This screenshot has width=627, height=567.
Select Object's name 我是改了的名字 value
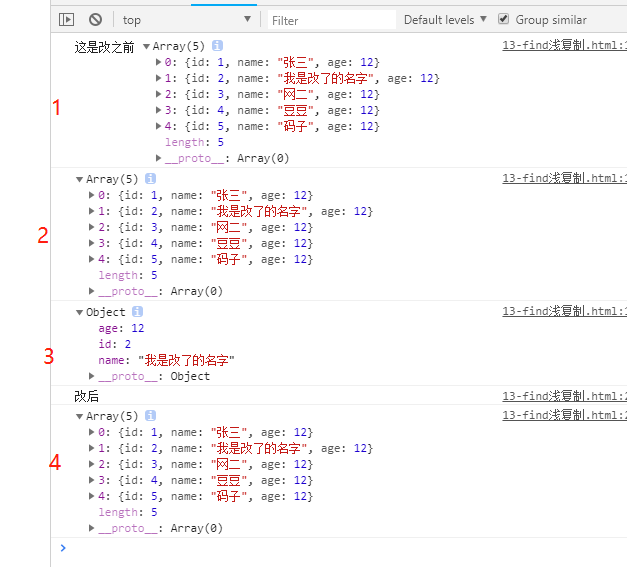click(x=186, y=360)
